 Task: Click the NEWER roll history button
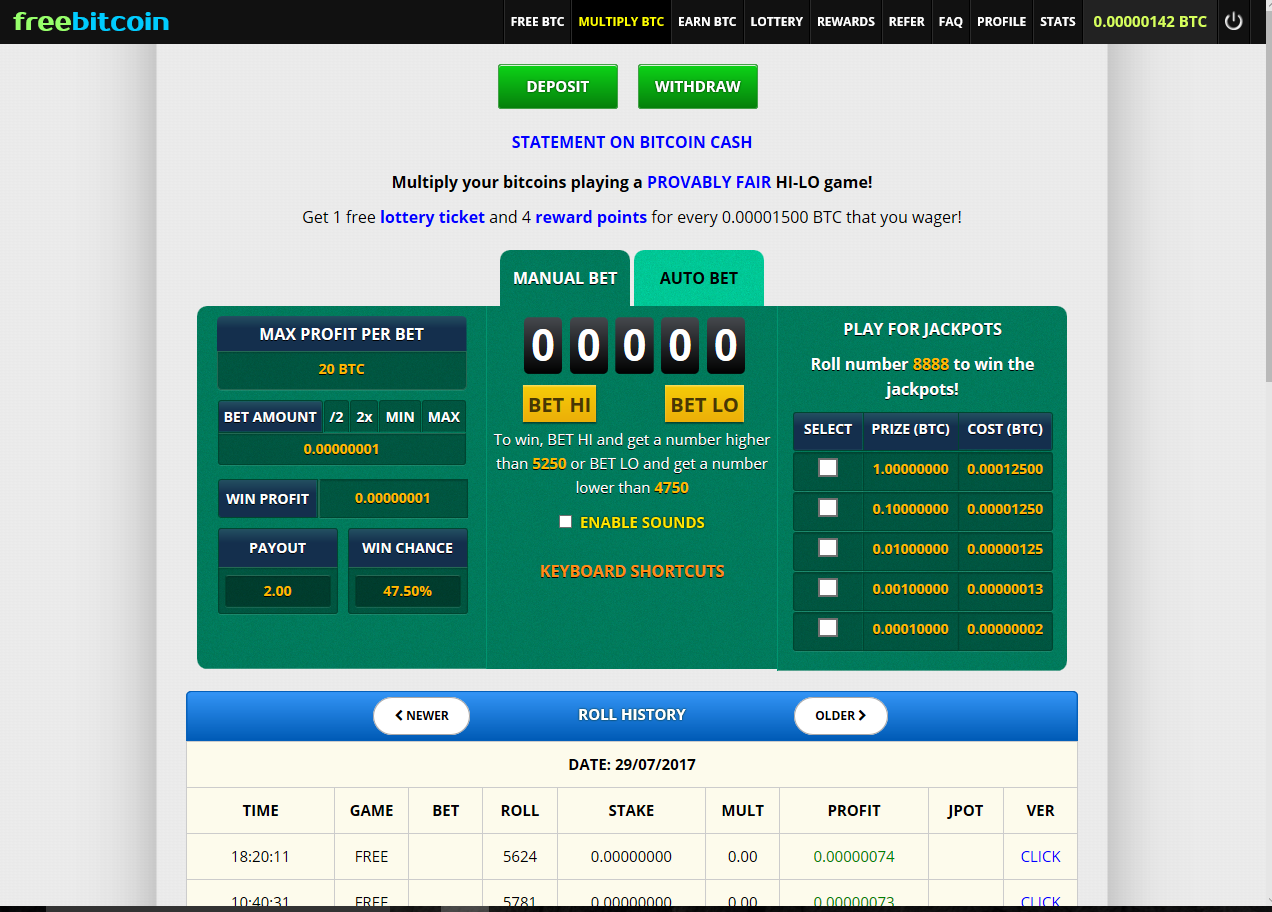pyautogui.click(x=421, y=716)
